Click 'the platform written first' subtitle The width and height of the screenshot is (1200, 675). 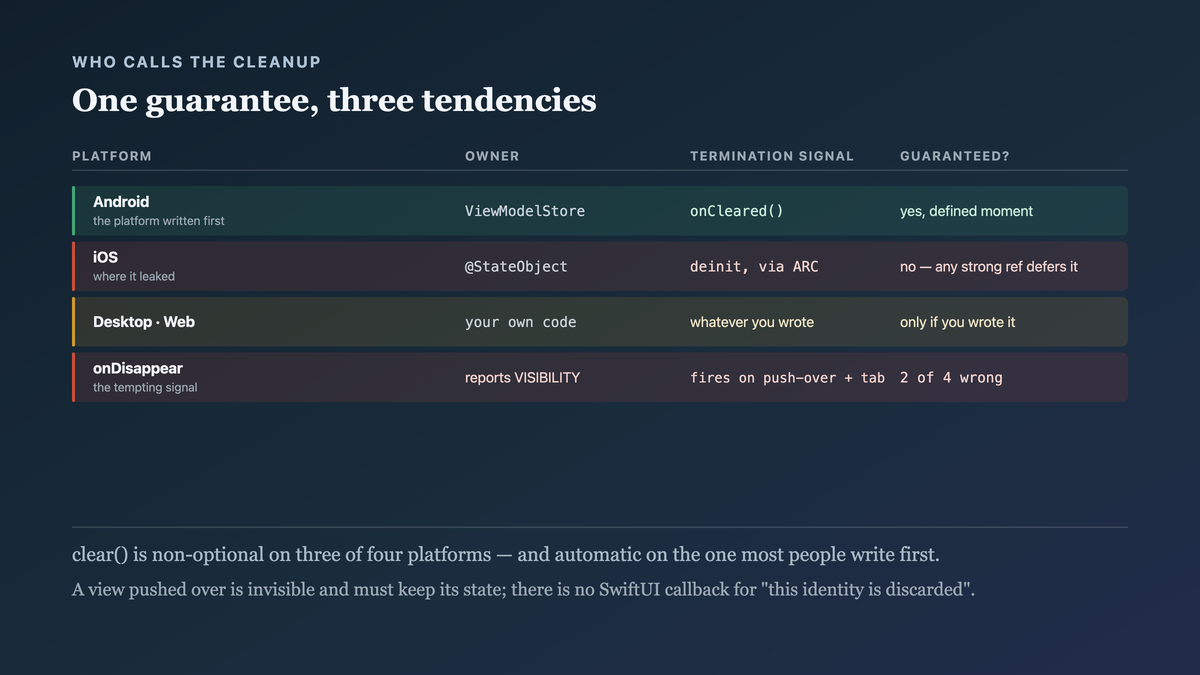159,221
